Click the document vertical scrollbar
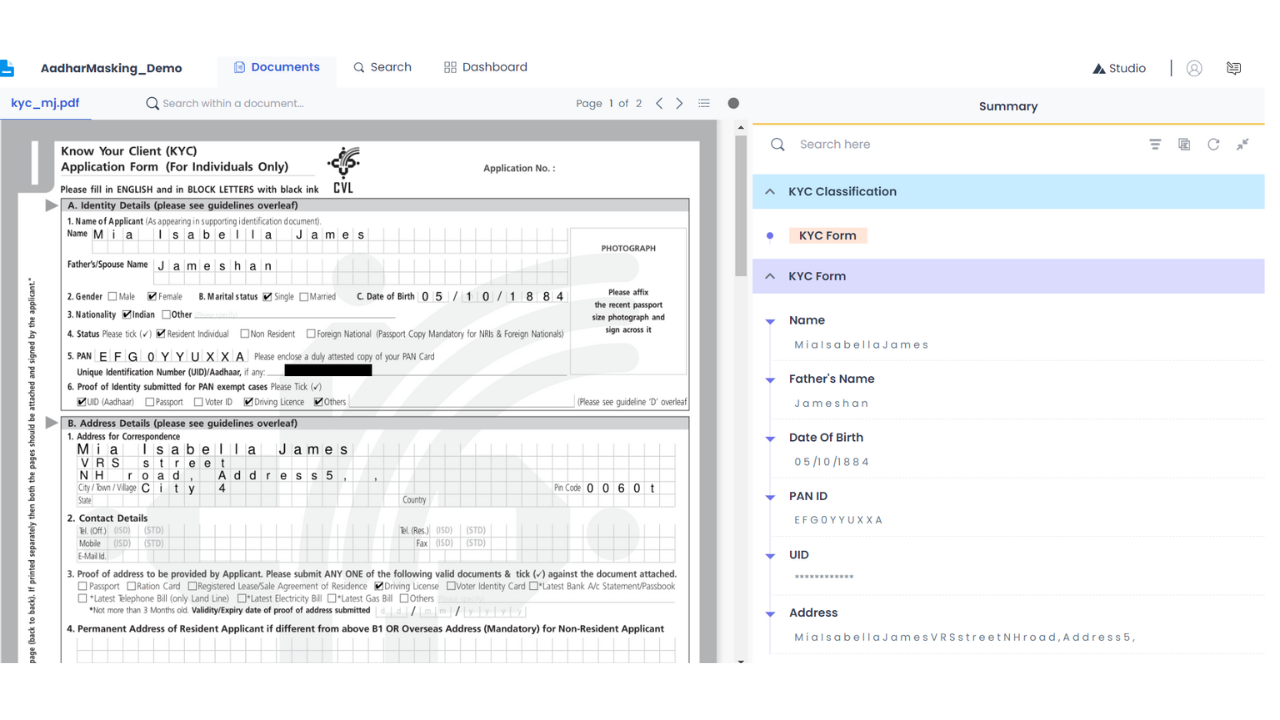This screenshot has width=1280, height=720. click(x=741, y=205)
